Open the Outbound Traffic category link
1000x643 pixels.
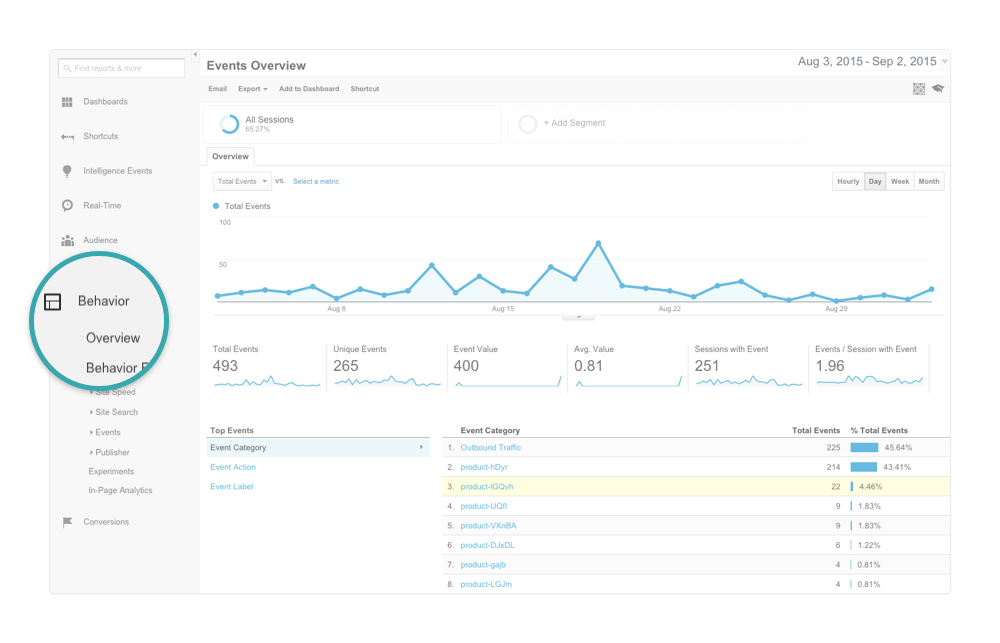(x=490, y=448)
